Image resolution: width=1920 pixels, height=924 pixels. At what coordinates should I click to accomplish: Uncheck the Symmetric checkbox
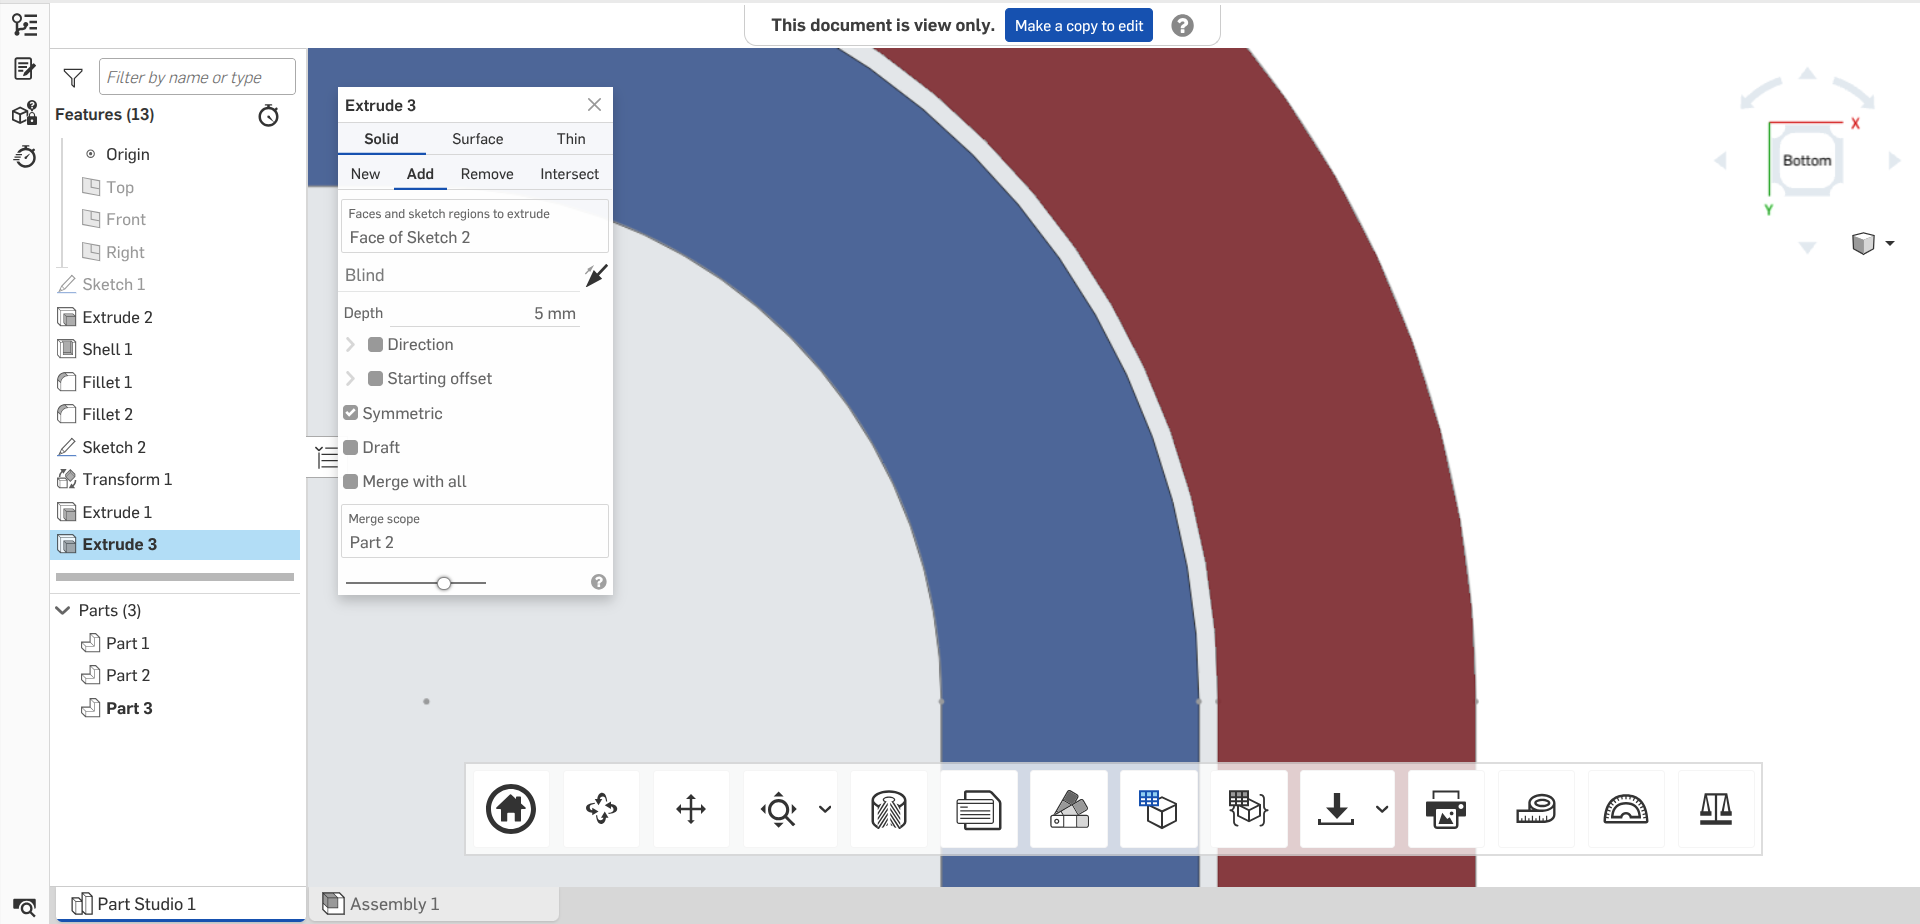click(x=350, y=413)
